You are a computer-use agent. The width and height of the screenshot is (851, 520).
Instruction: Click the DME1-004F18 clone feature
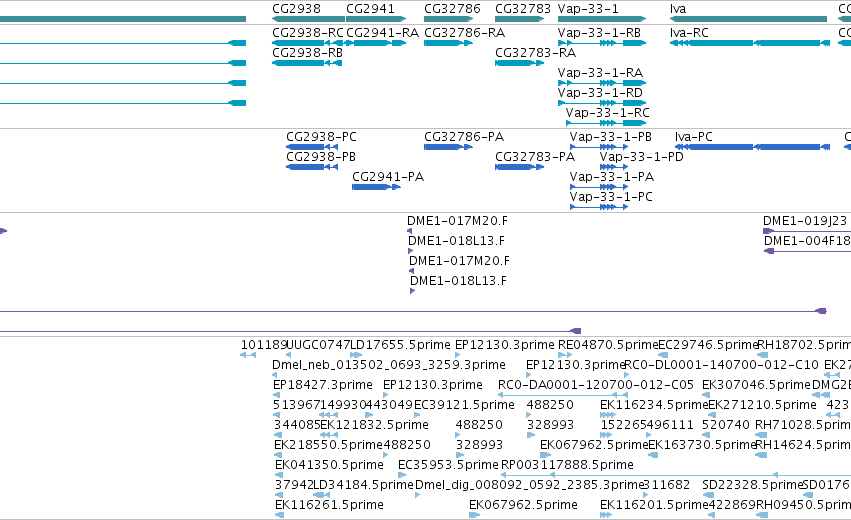(x=807, y=241)
